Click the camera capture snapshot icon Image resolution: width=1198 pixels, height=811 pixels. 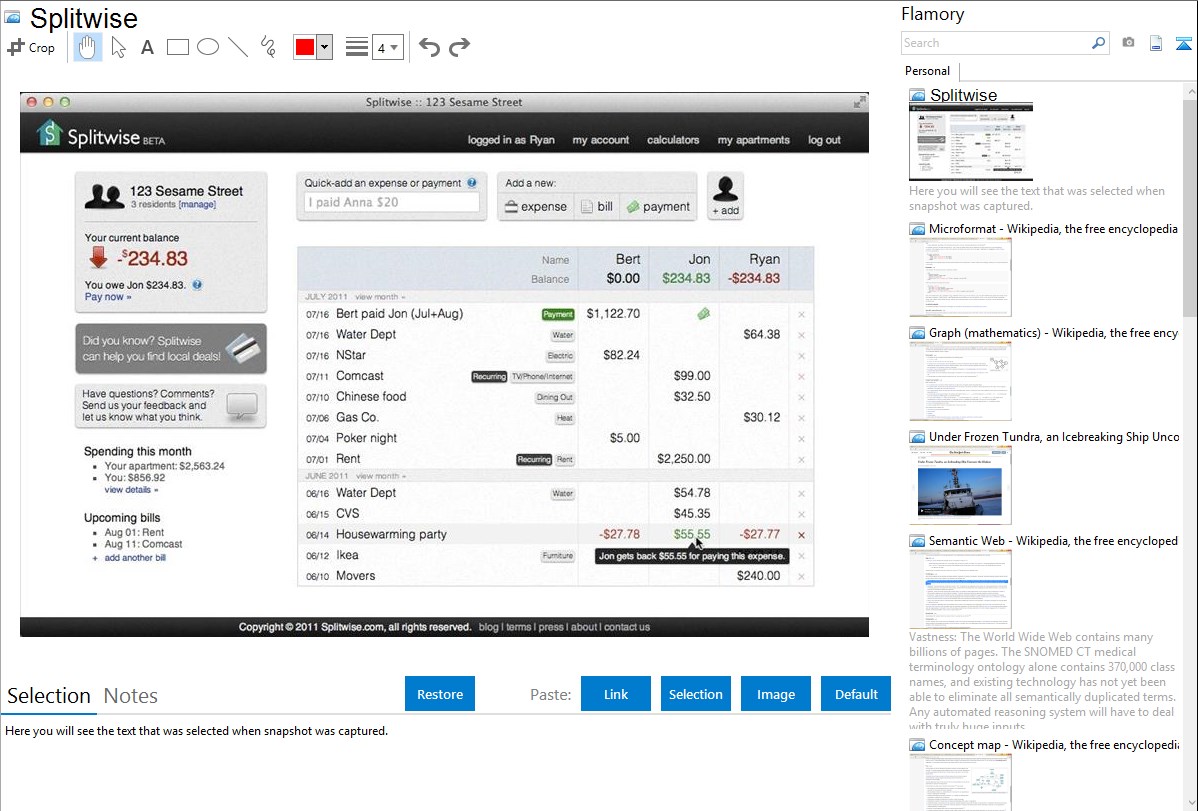pyautogui.click(x=1128, y=43)
